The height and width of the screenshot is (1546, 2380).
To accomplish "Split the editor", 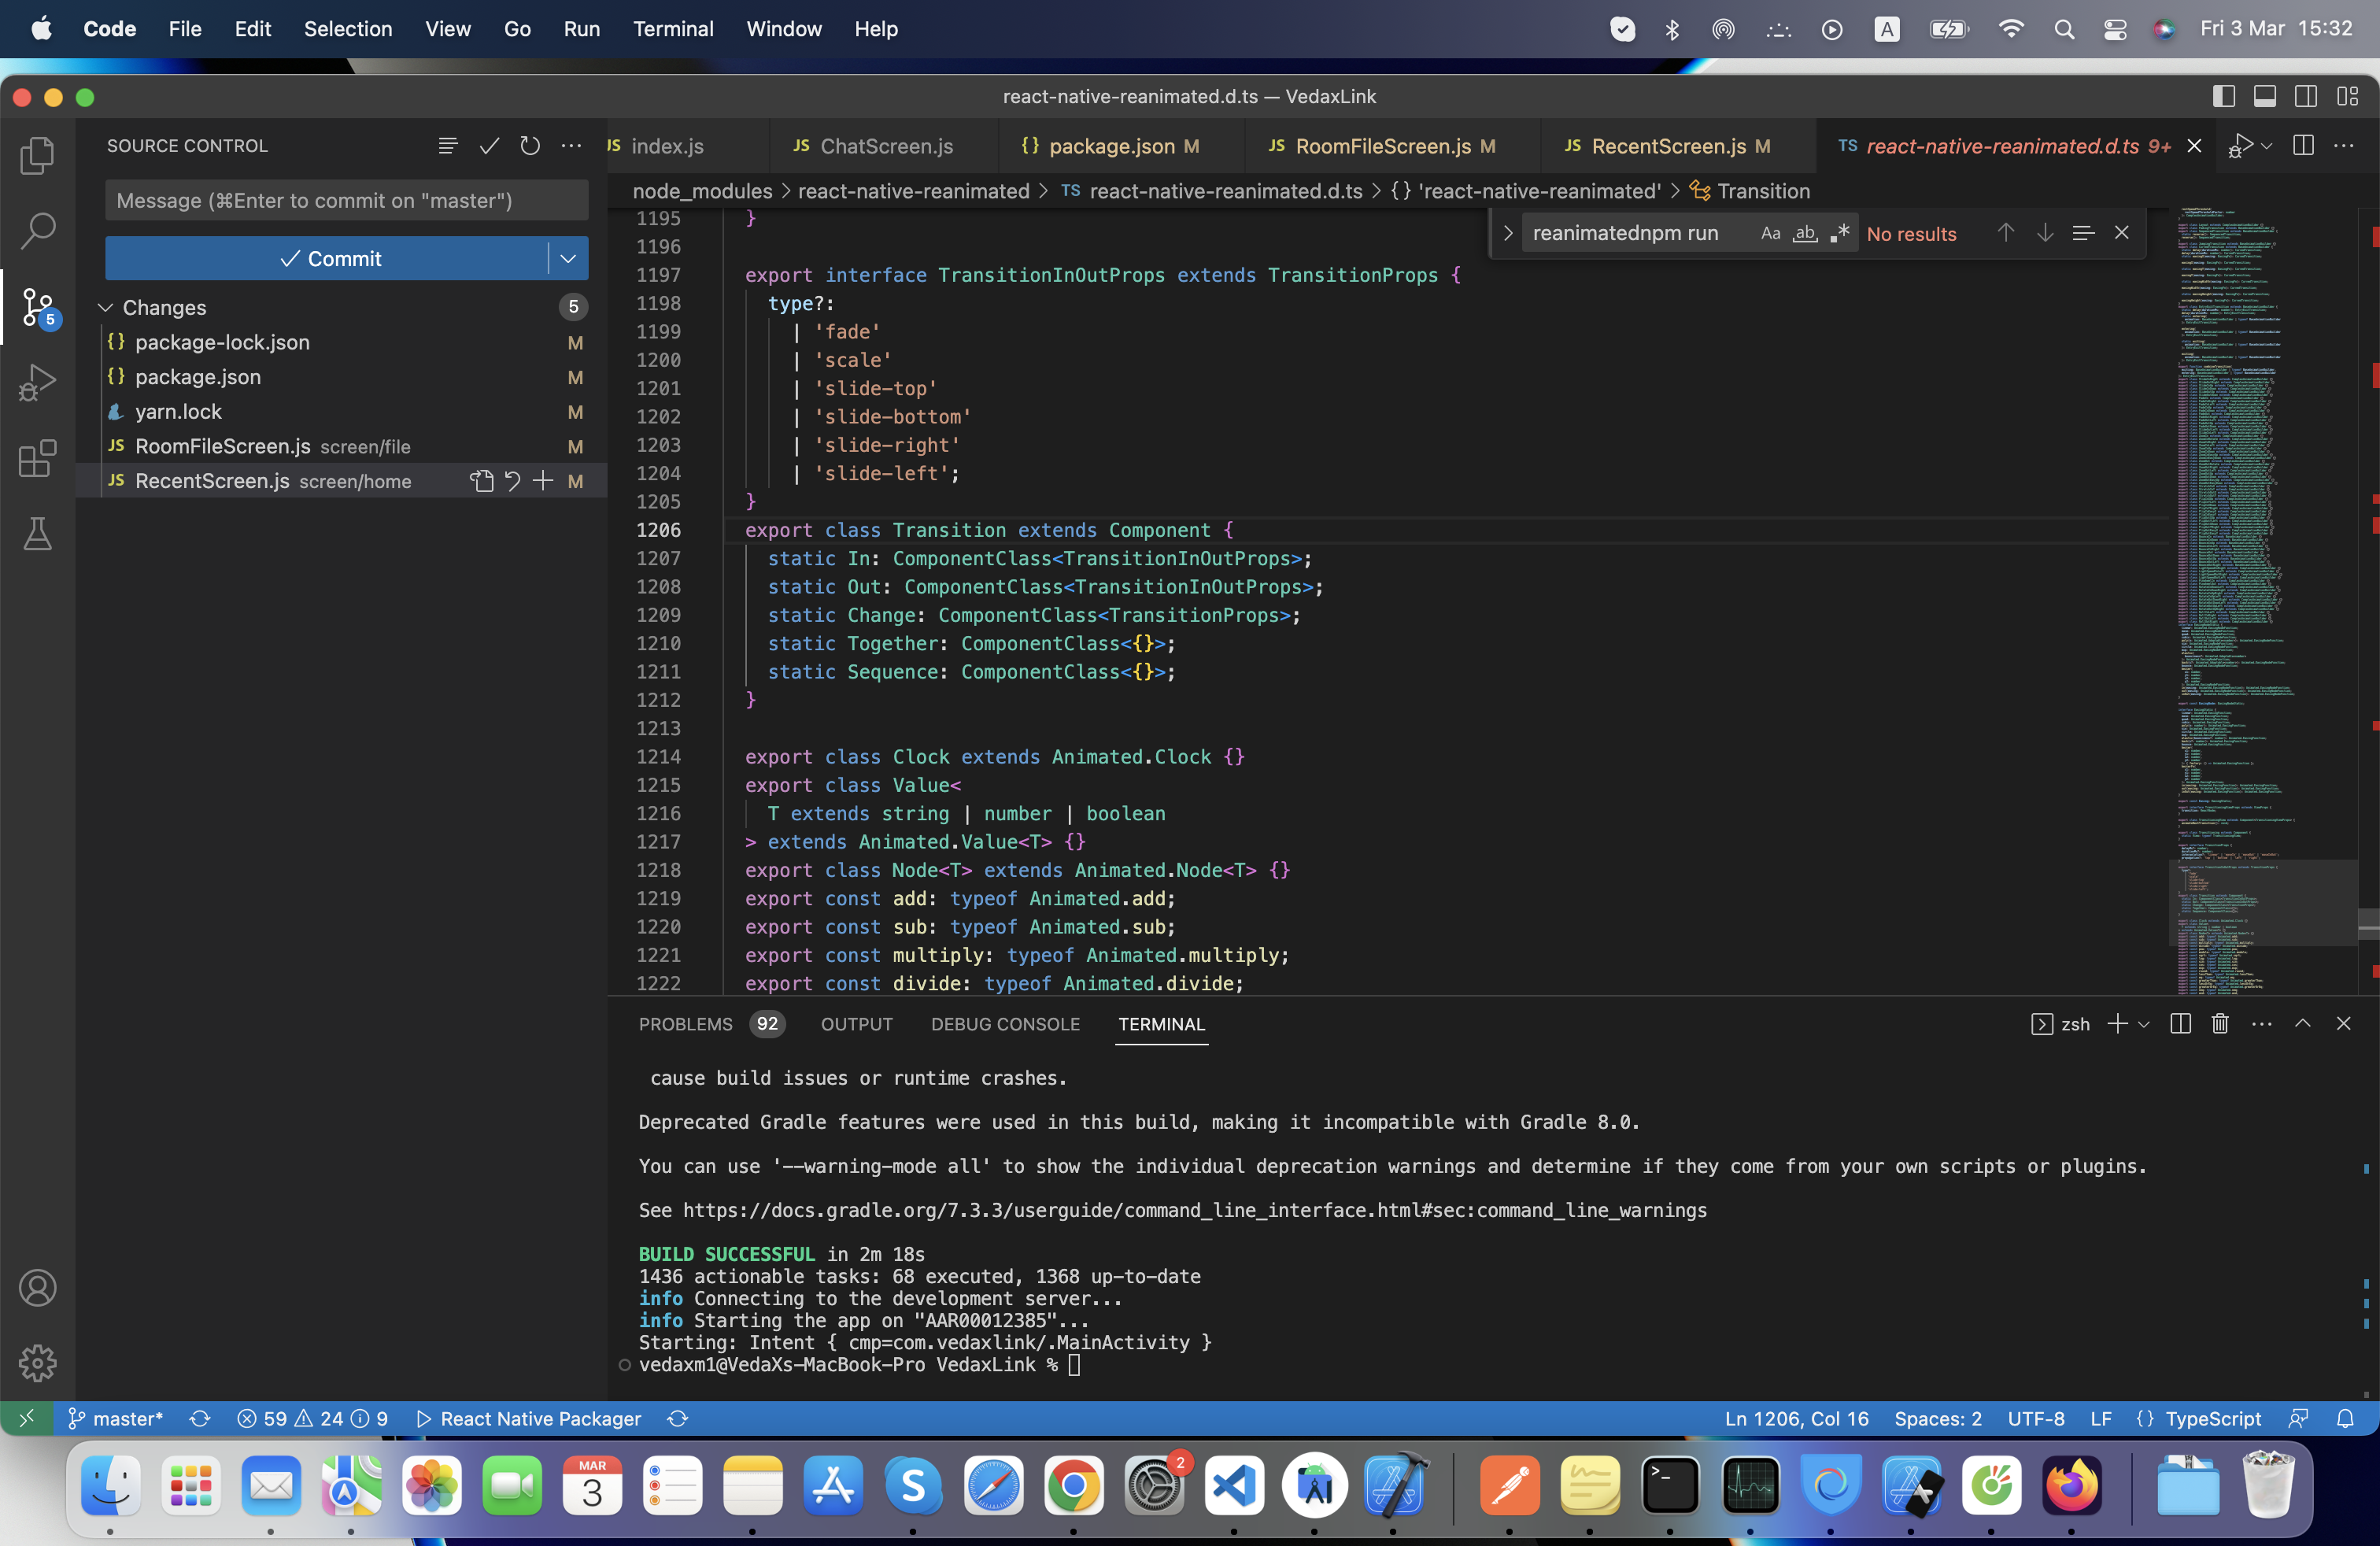I will 2302,145.
